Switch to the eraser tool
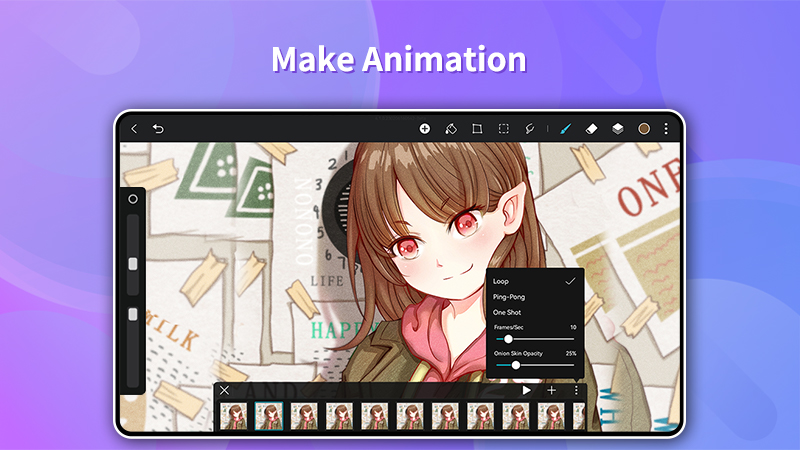Image resolution: width=800 pixels, height=450 pixels. point(591,129)
